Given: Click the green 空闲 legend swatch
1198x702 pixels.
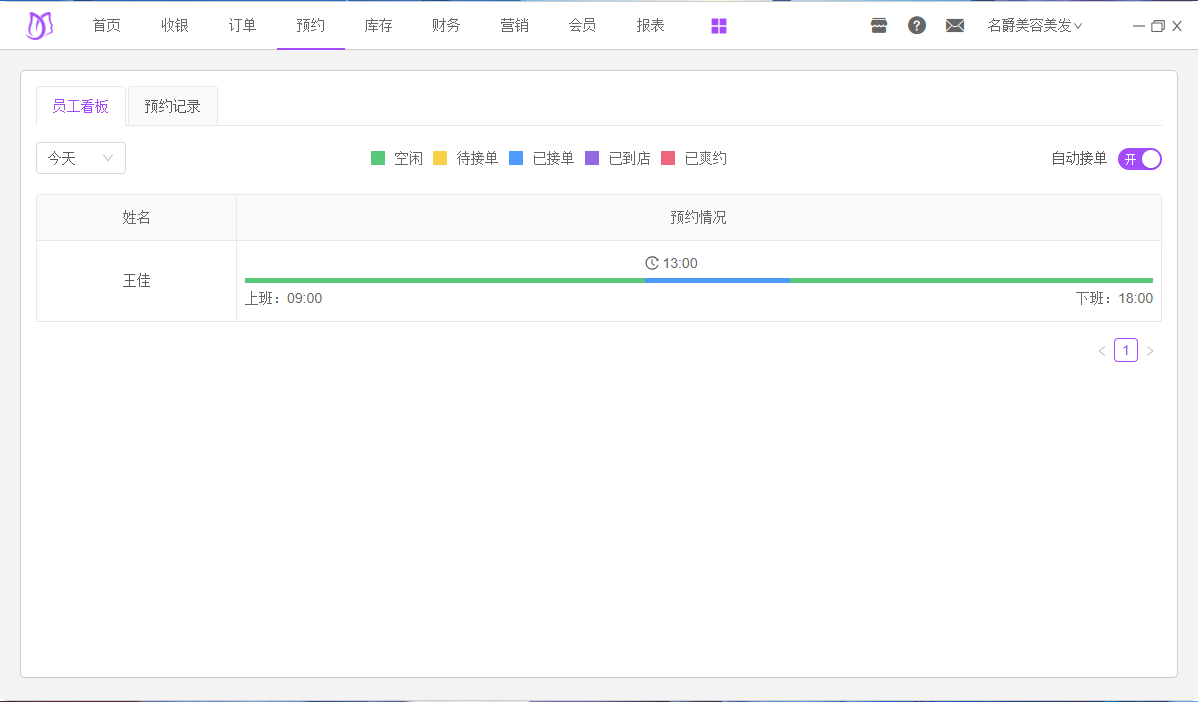Looking at the screenshot, I should (378, 158).
